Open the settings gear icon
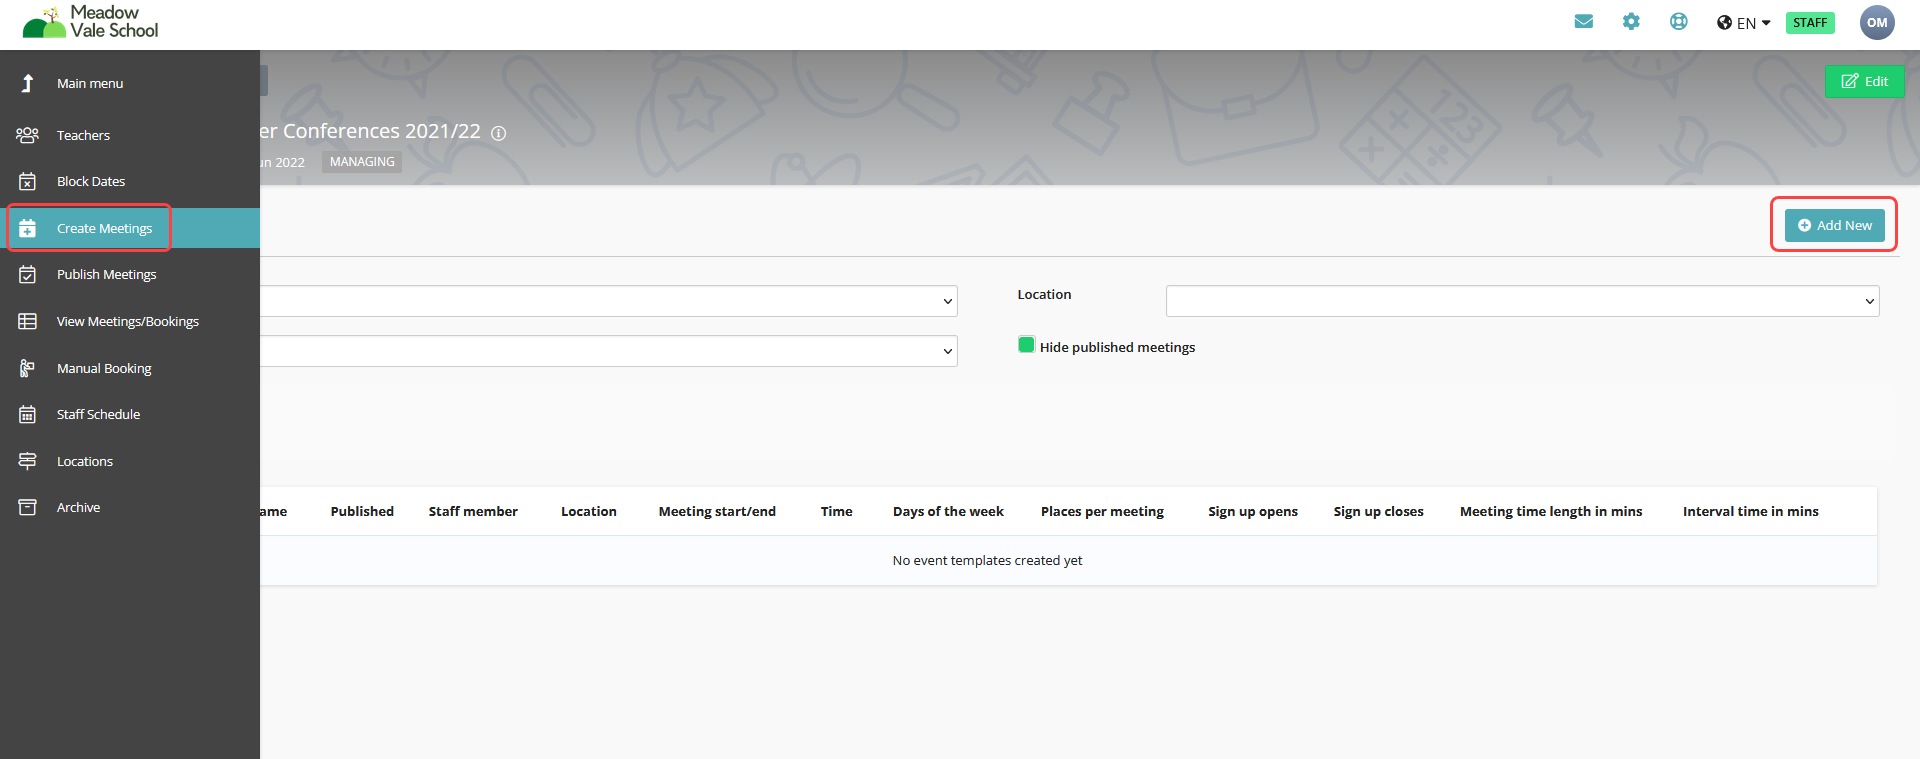 [x=1631, y=22]
